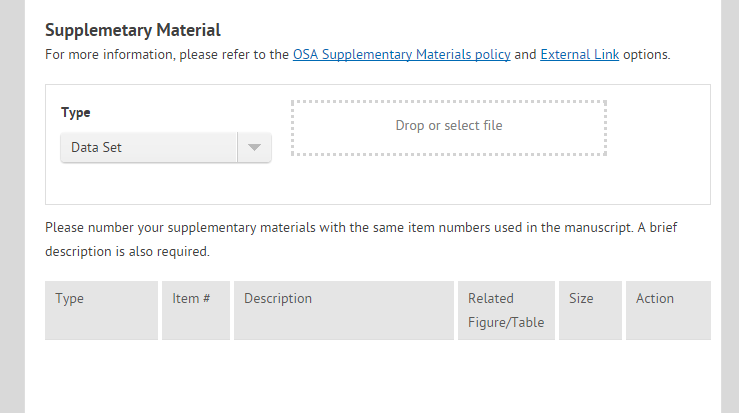Click the Related Figure/Table column header

(505, 310)
